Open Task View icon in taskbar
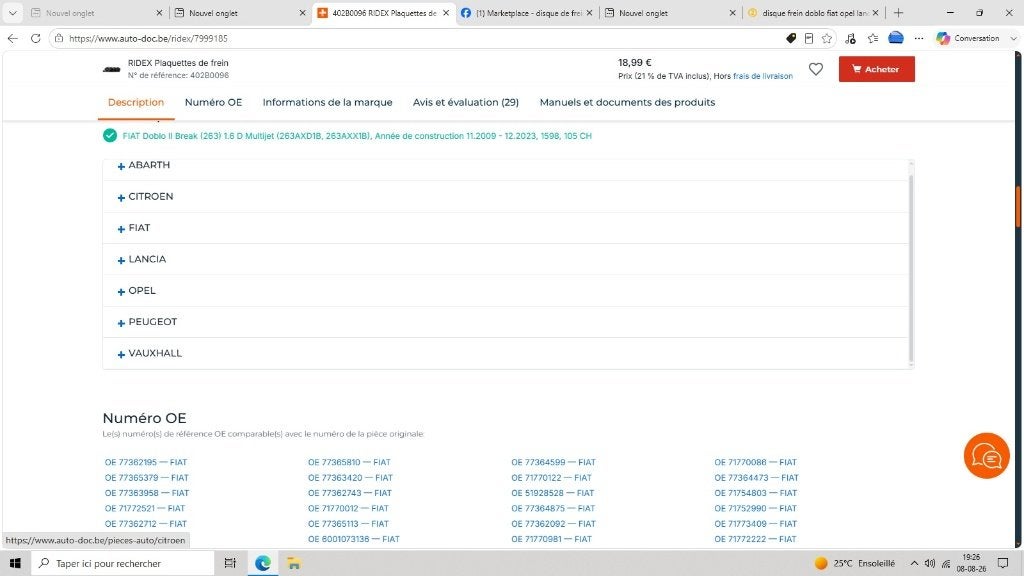The height and width of the screenshot is (576, 1024). coord(230,563)
